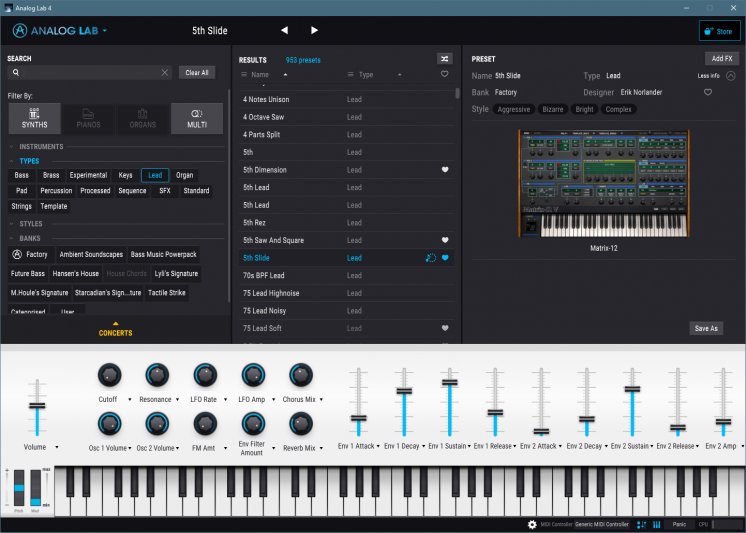
Task: Click the Resonance knob
Action: tap(157, 375)
